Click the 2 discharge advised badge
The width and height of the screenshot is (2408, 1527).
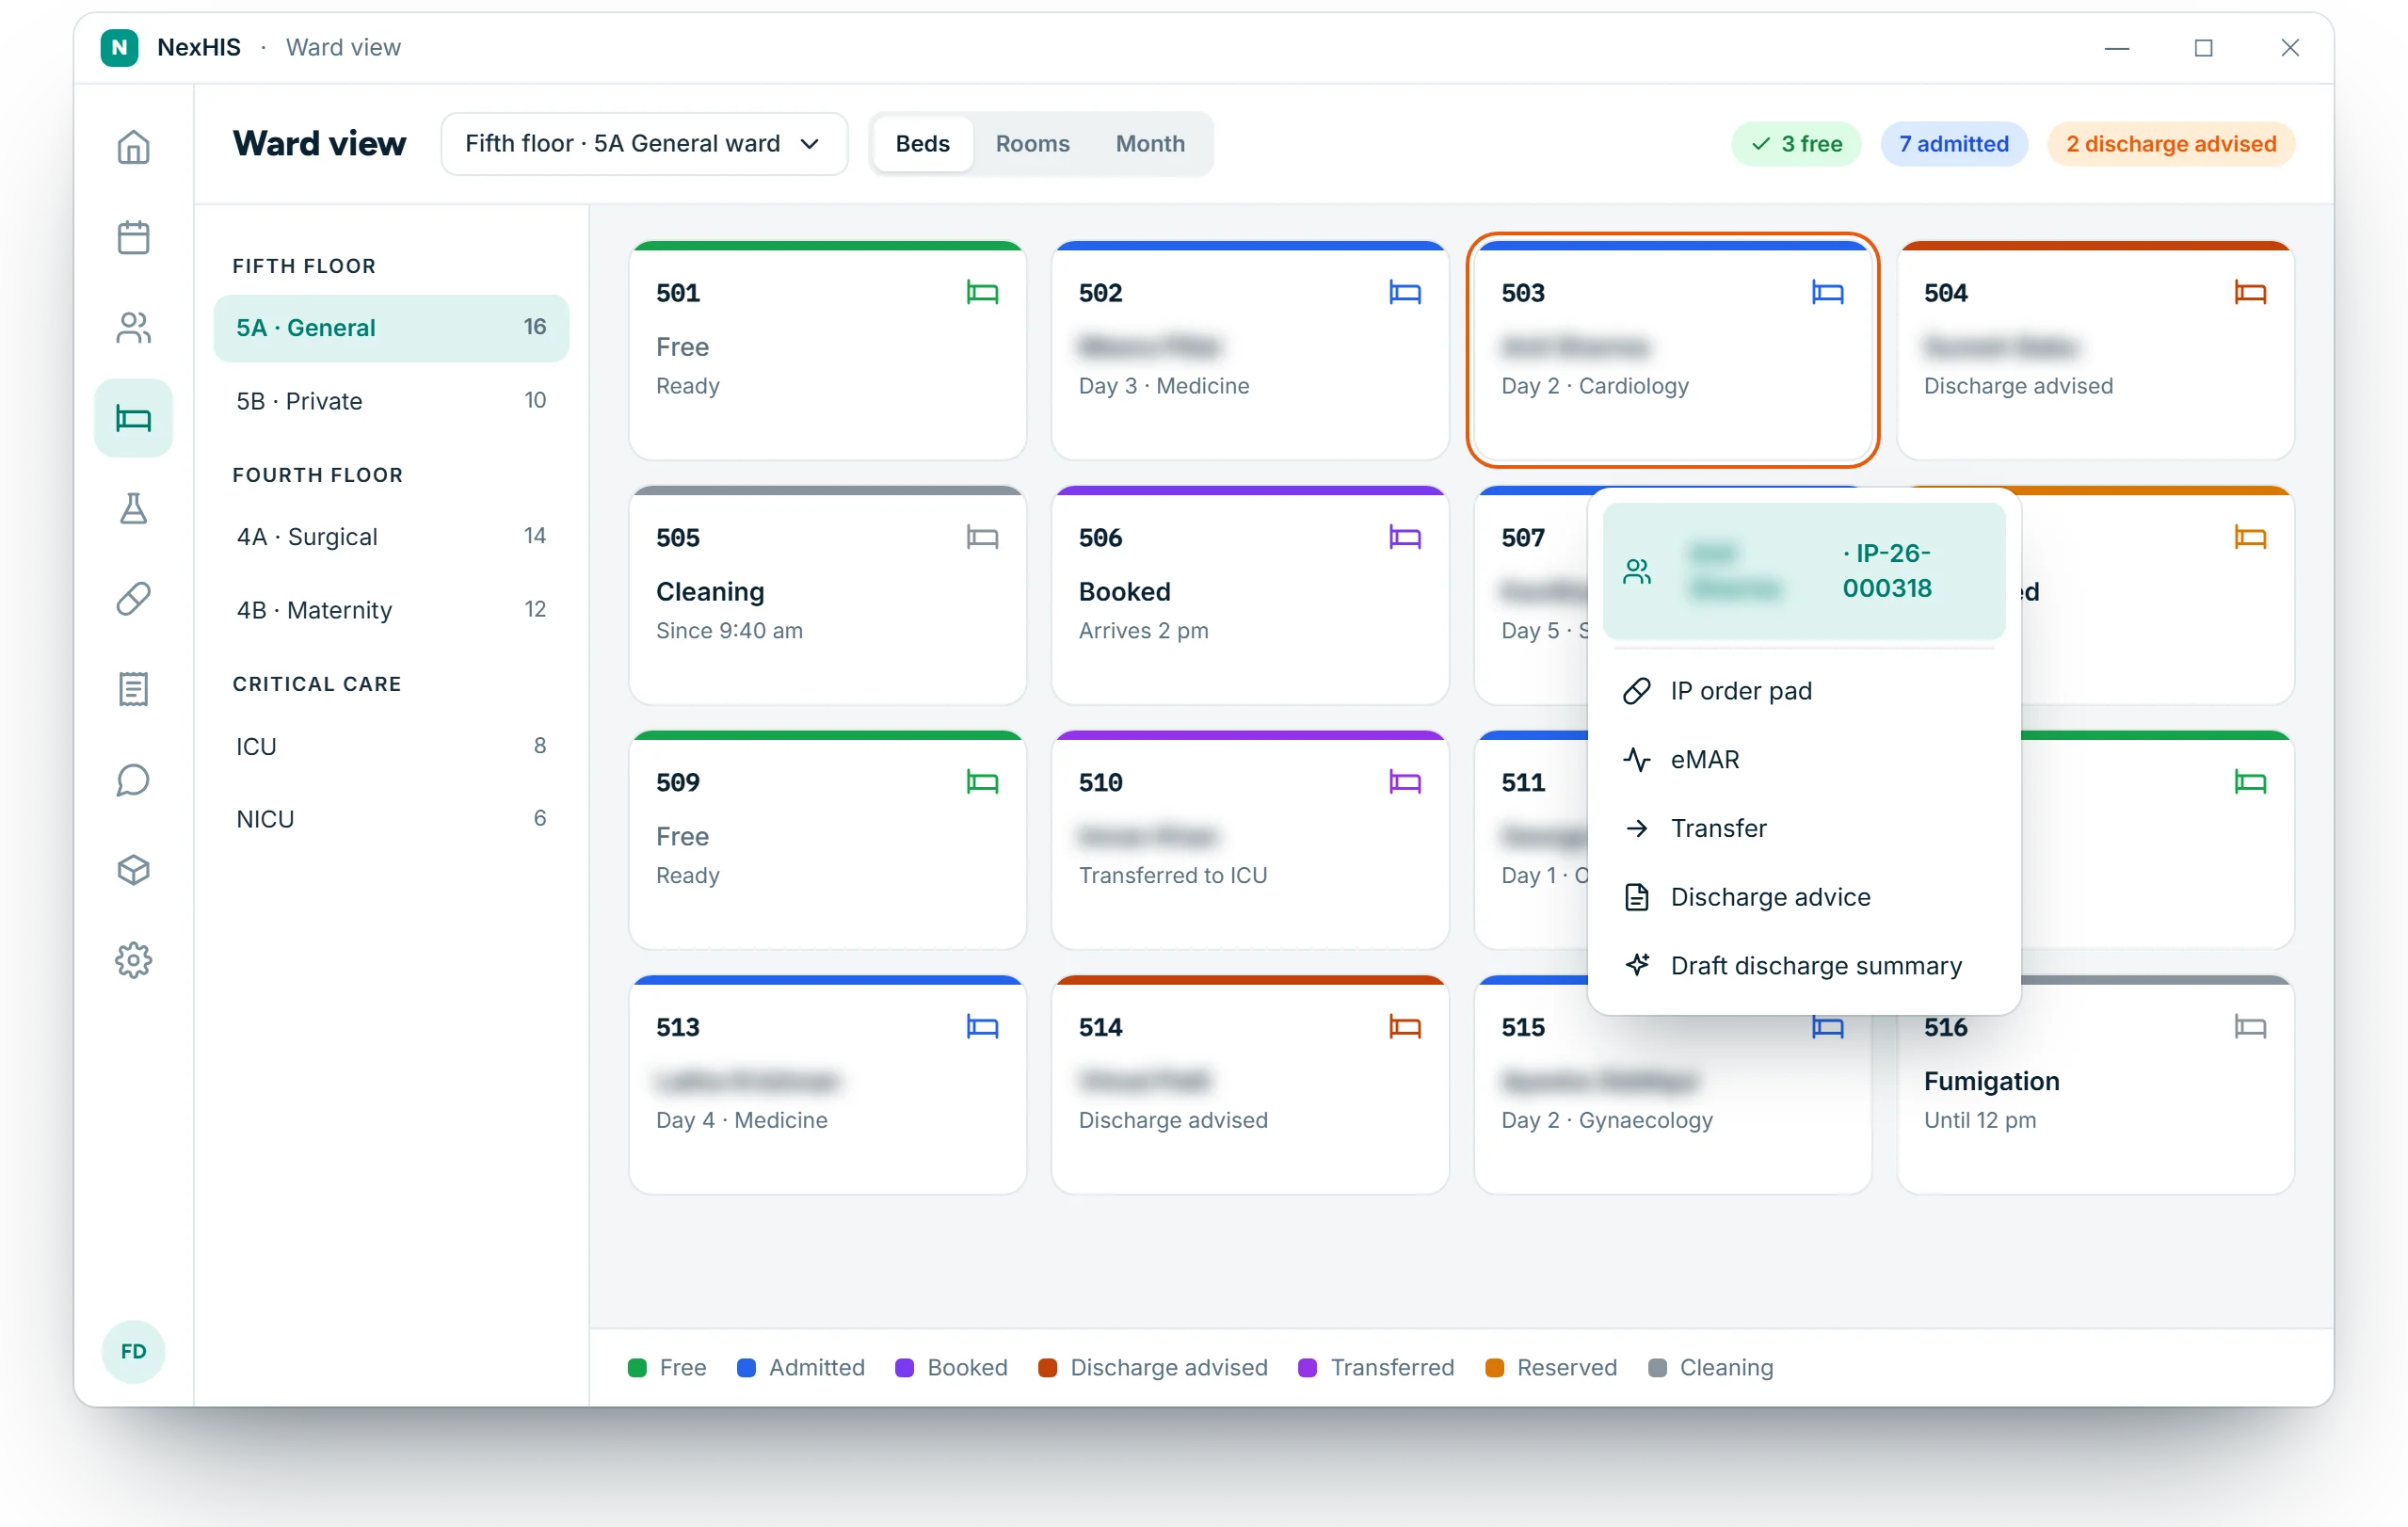point(2170,144)
